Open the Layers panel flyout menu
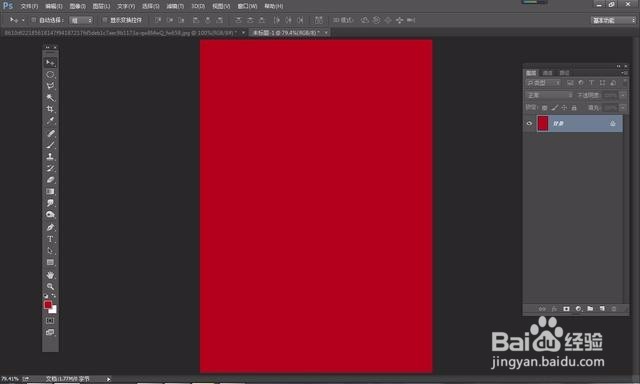Image resolution: width=640 pixels, height=384 pixels. tap(624, 73)
